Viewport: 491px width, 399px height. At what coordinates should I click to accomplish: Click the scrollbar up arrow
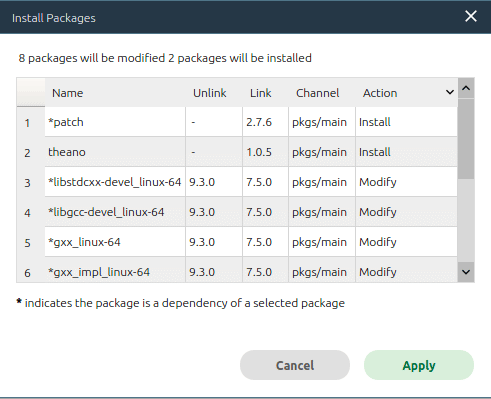click(466, 88)
